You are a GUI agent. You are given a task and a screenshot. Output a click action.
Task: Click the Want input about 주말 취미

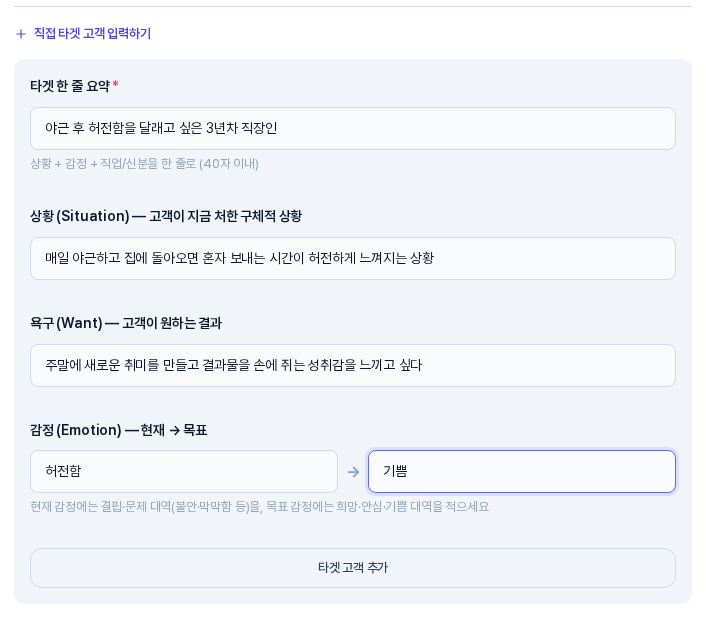click(x=353, y=365)
